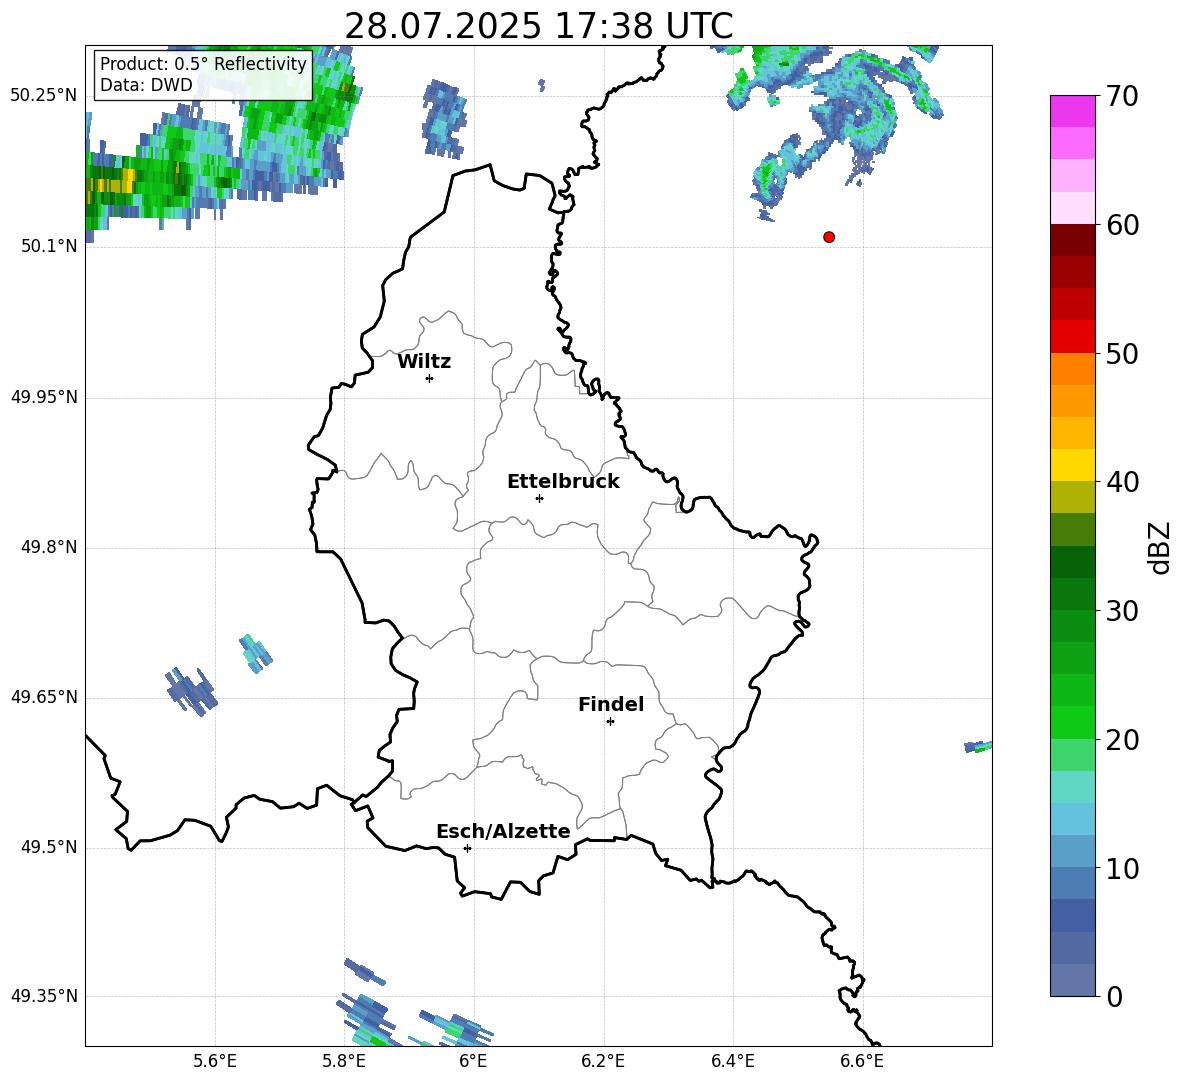Click the Ettelbruck station cross marker

coord(539,498)
